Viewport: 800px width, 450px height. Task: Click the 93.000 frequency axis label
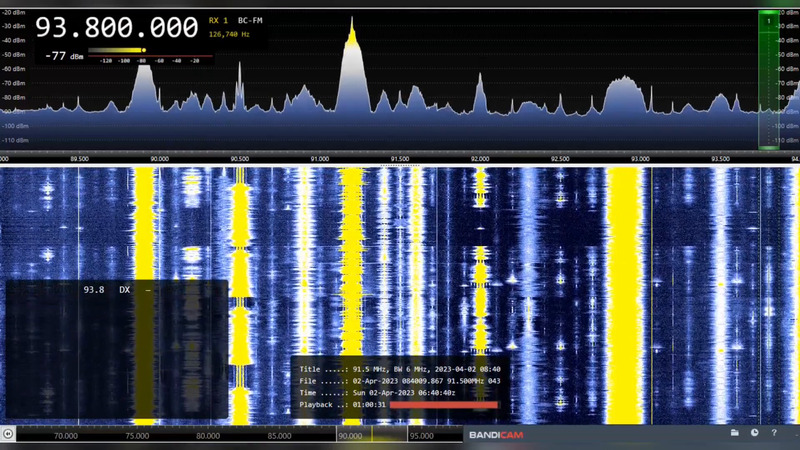[x=640, y=159]
